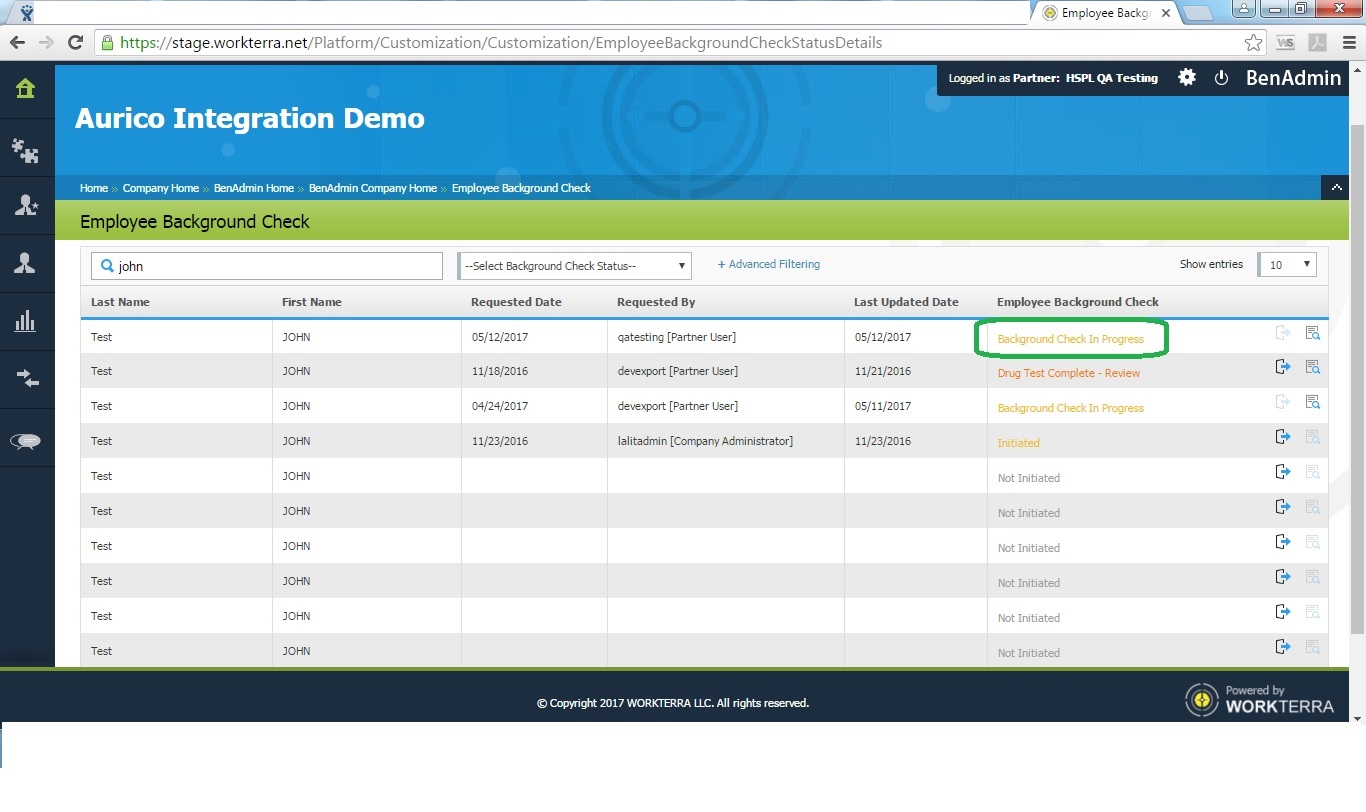Collapse the header using the up chevron
1366x812 pixels.
coord(1335,187)
